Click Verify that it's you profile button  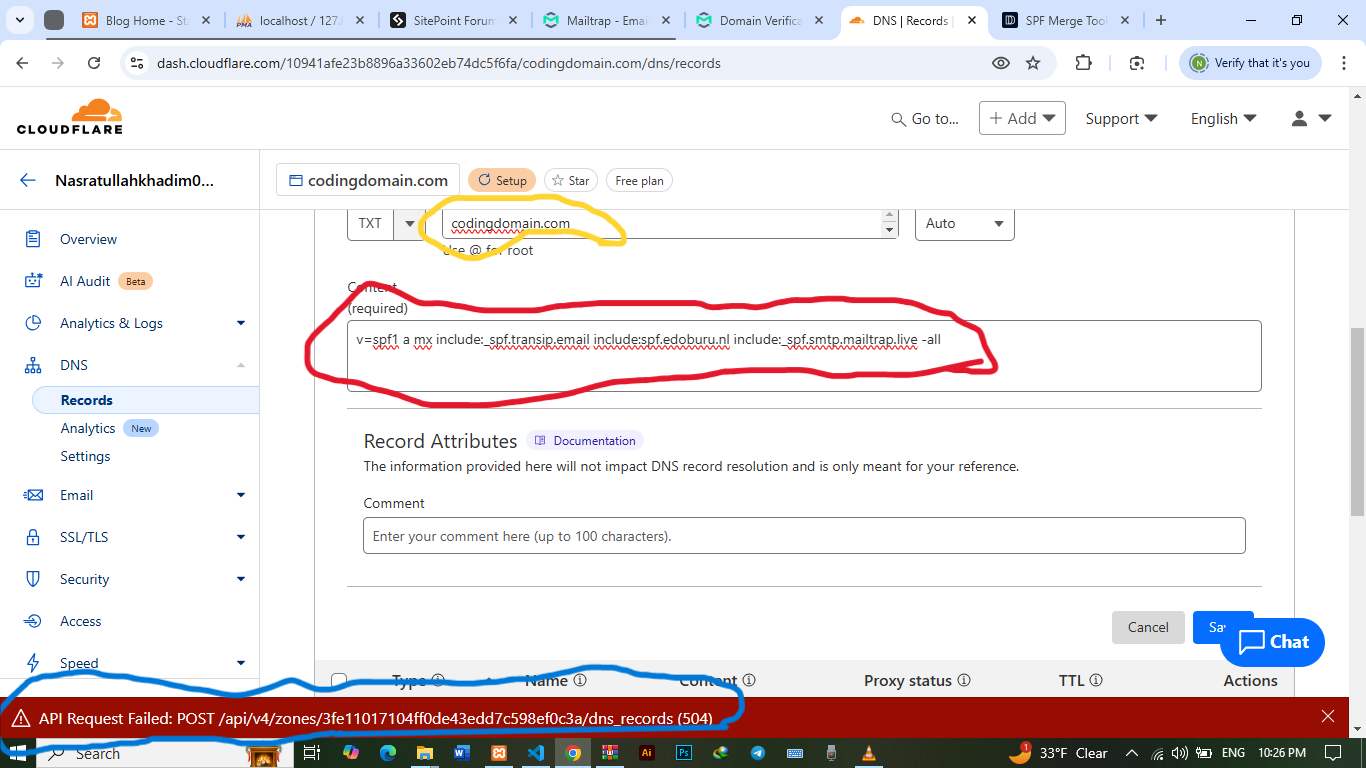click(1250, 63)
